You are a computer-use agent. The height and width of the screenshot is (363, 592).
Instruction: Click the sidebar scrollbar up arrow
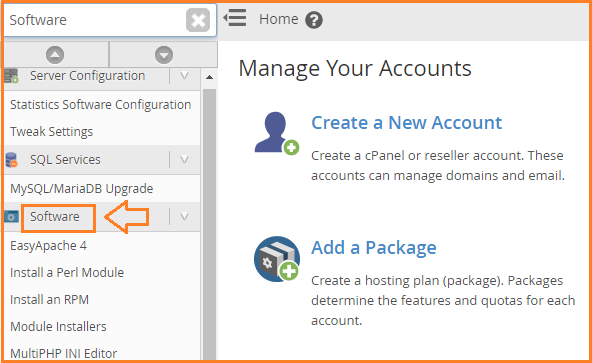click(x=209, y=77)
